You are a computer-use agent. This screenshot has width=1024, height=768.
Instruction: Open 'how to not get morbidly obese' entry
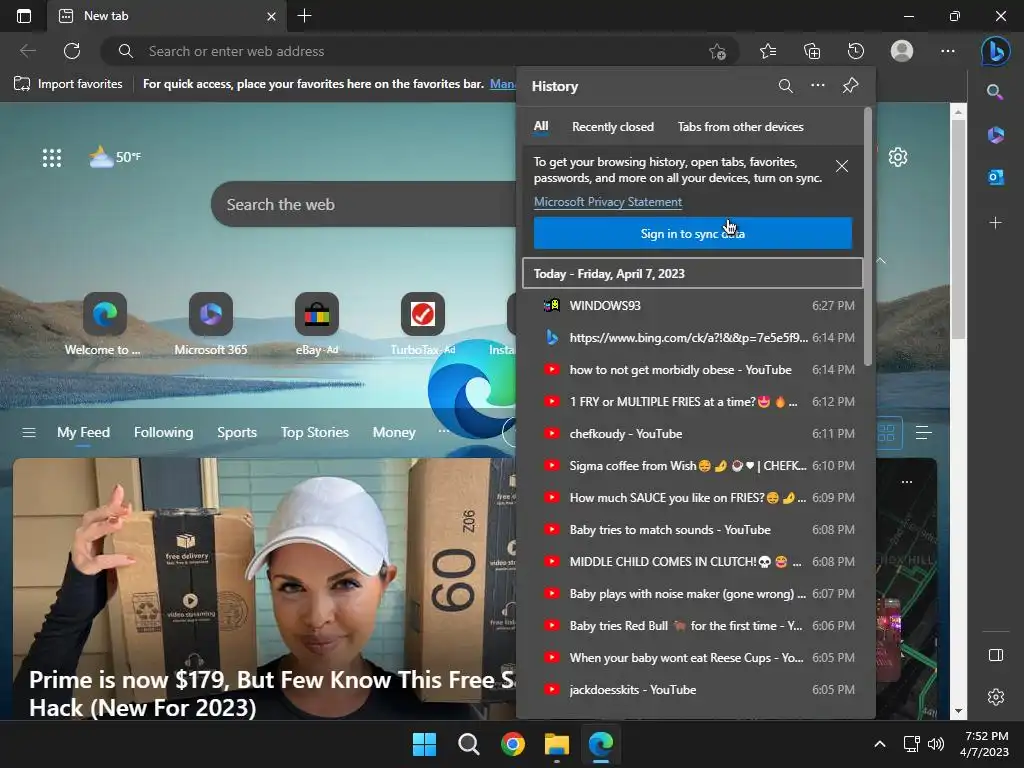(692, 370)
